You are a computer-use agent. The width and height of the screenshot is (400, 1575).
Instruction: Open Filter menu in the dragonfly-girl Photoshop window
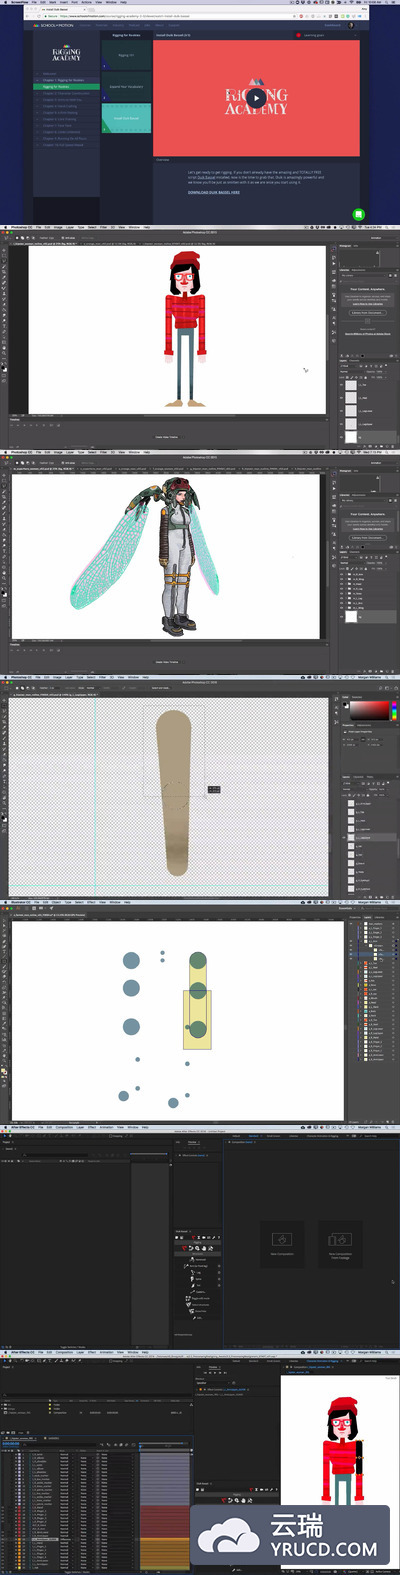pos(101,452)
